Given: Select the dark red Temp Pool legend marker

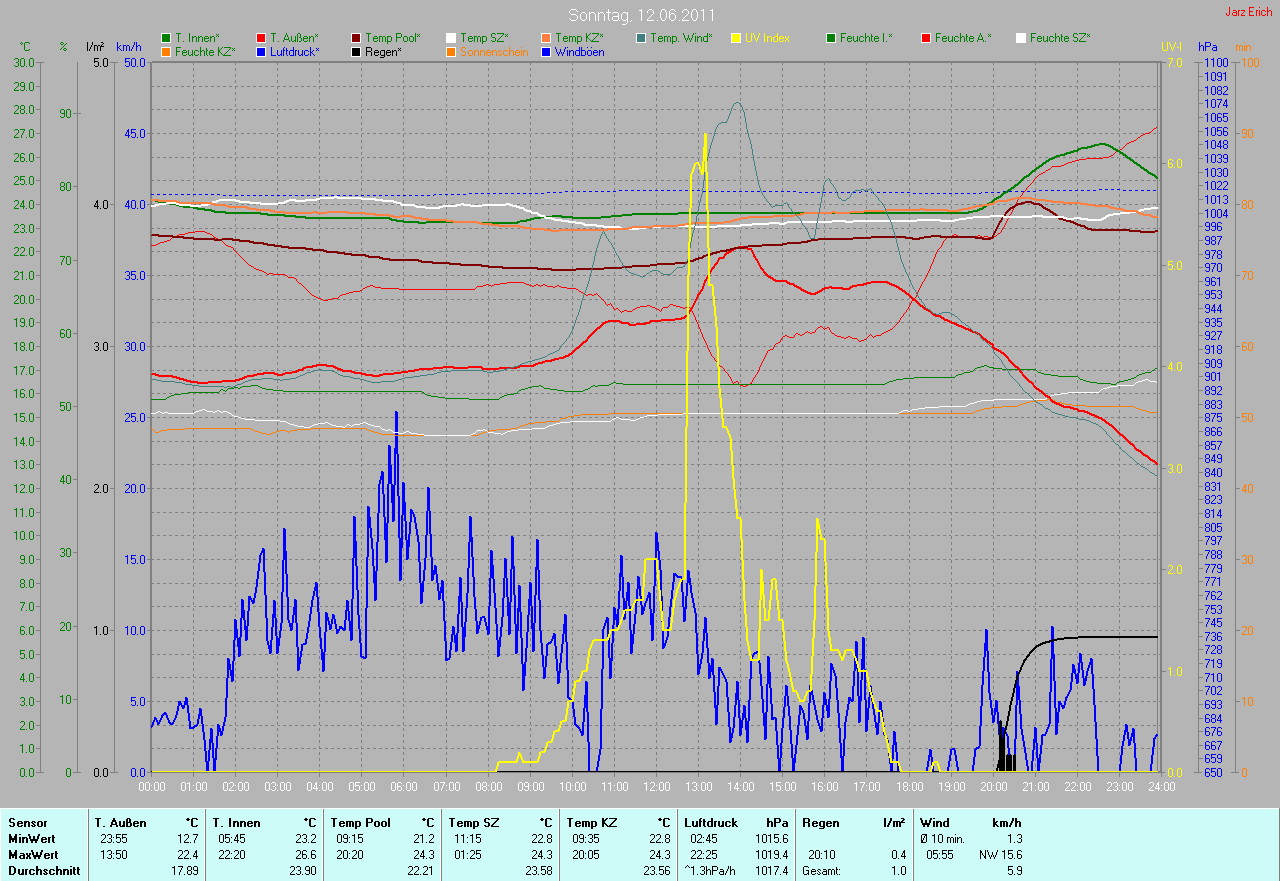Looking at the screenshot, I should [357, 38].
